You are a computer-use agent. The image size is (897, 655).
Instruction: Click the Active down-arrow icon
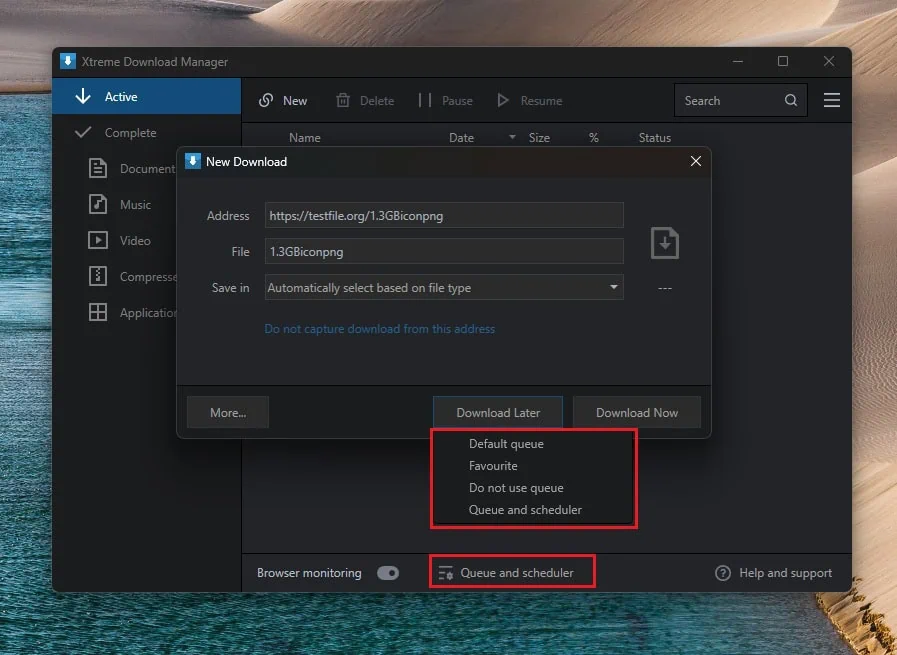[83, 96]
